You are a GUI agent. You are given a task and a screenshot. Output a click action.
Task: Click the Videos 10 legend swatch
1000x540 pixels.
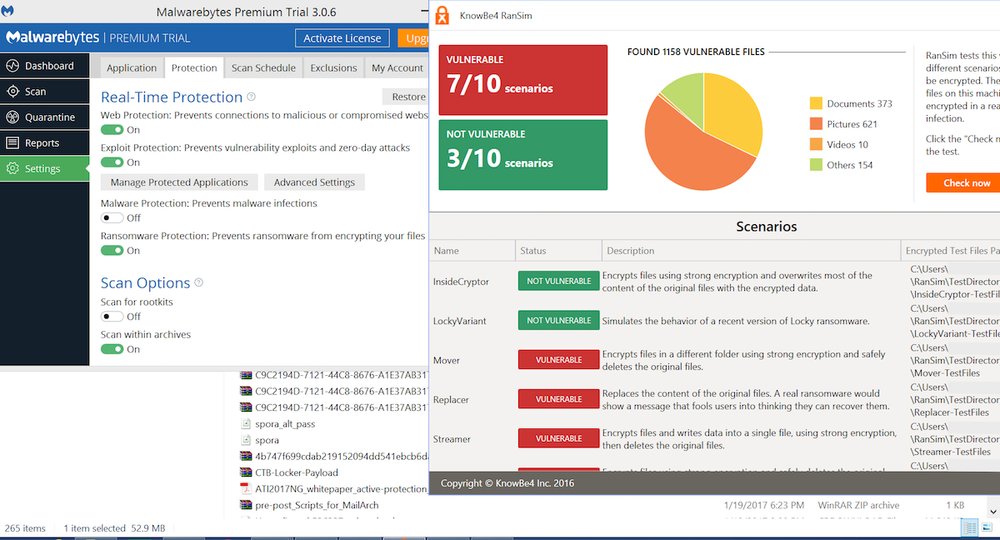[816, 144]
